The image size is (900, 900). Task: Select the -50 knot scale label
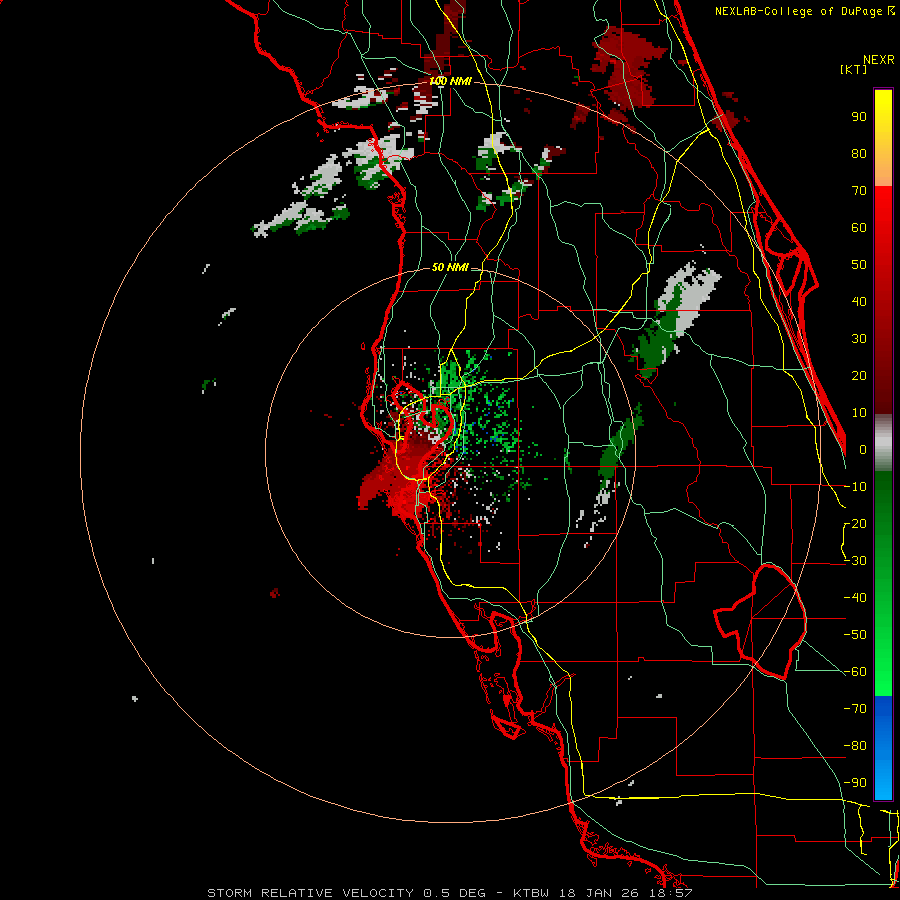855,635
